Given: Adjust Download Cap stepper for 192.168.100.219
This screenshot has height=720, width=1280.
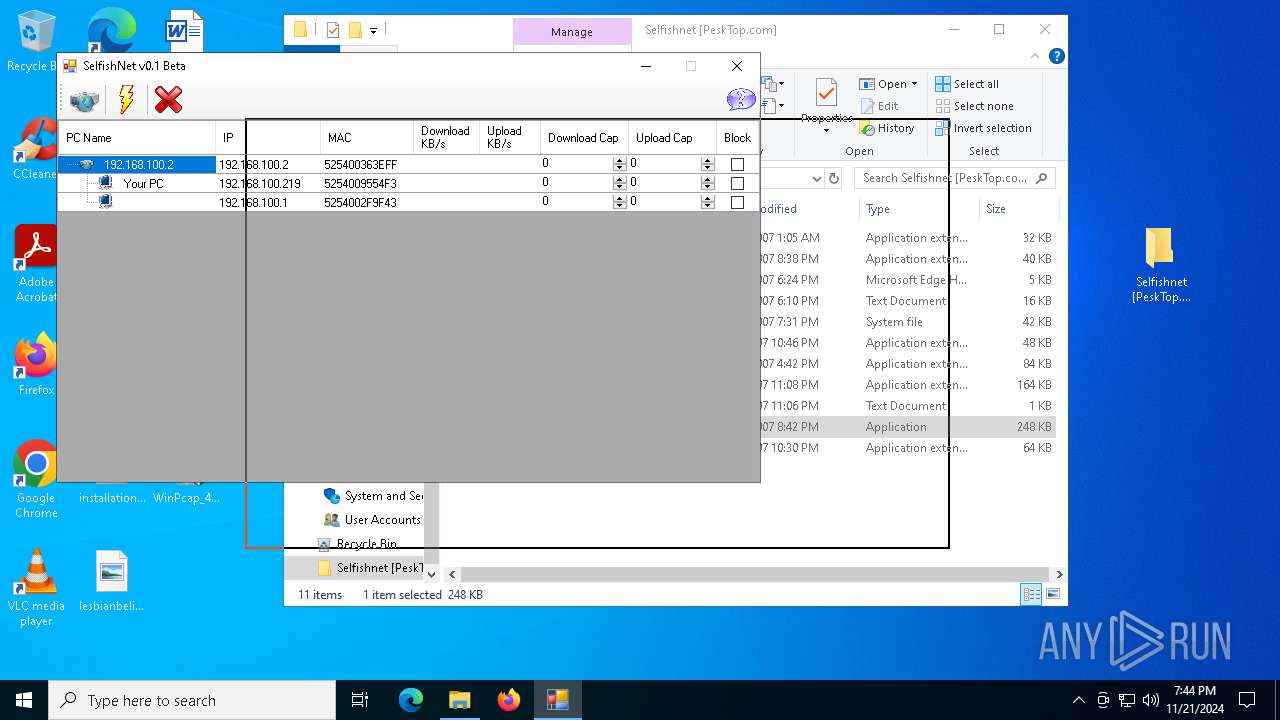Looking at the screenshot, I should [x=620, y=183].
